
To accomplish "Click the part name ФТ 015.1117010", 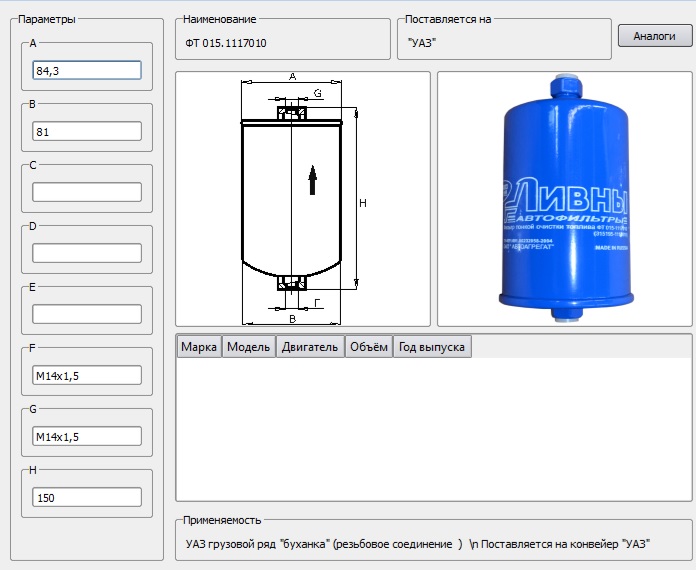I will pos(226,43).
